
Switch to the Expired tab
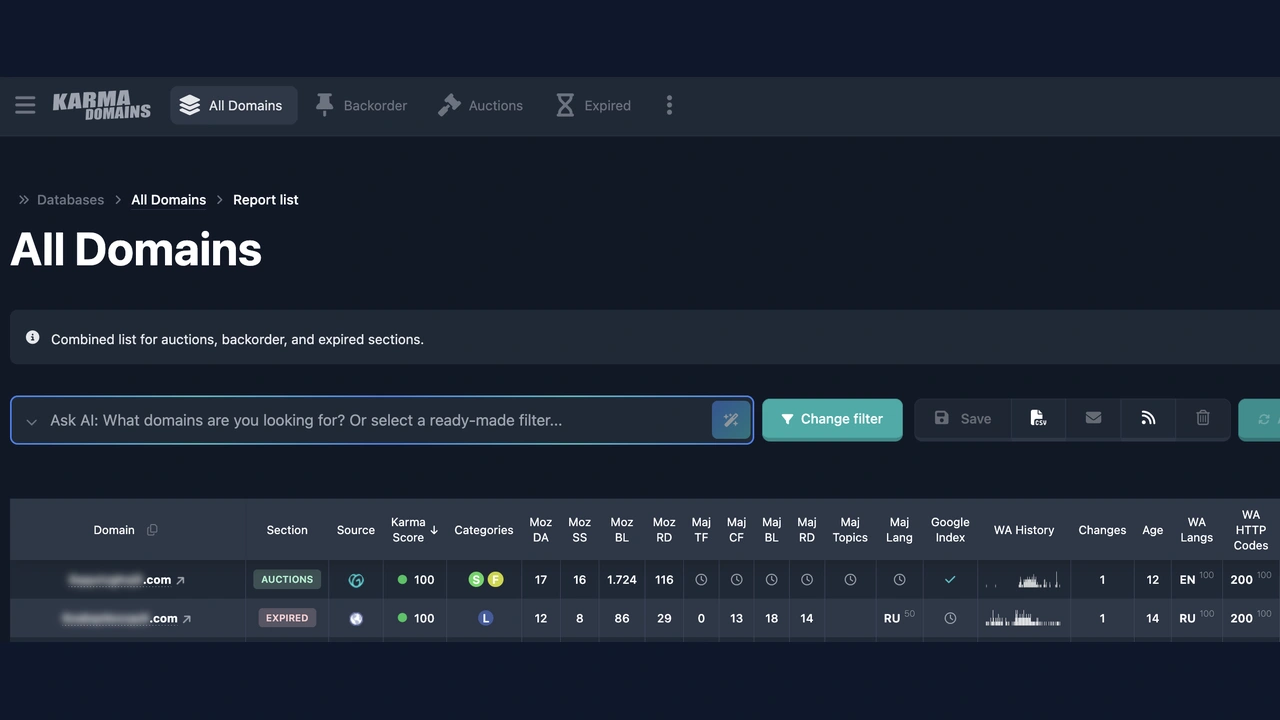coord(594,105)
